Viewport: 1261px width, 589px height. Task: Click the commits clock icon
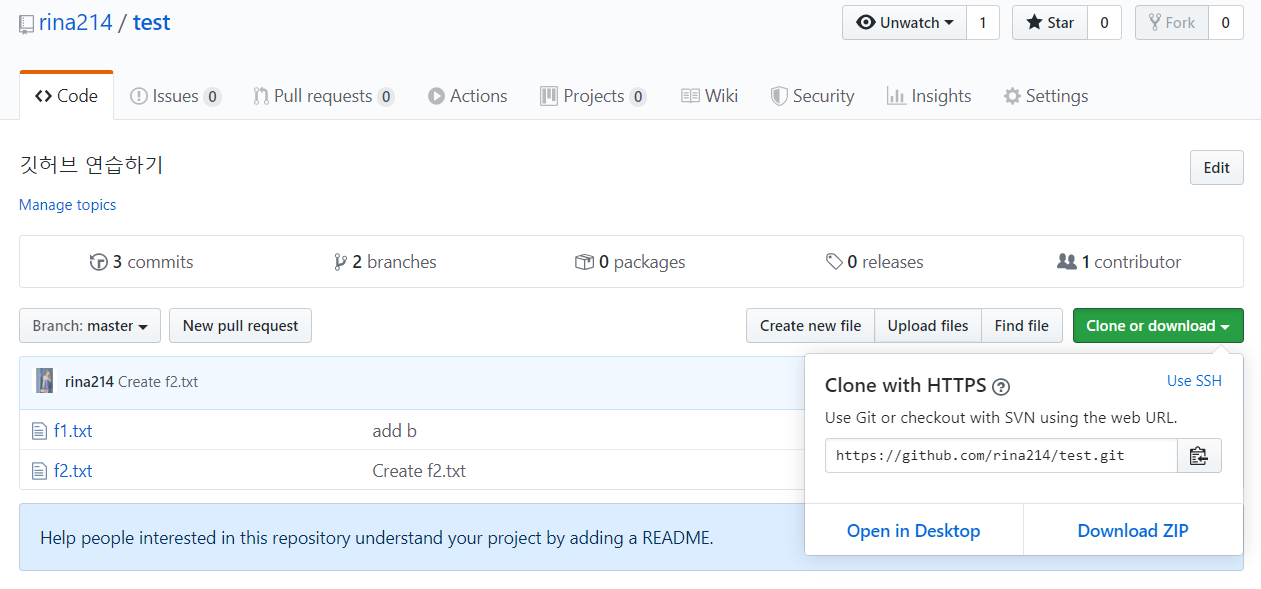click(x=98, y=262)
